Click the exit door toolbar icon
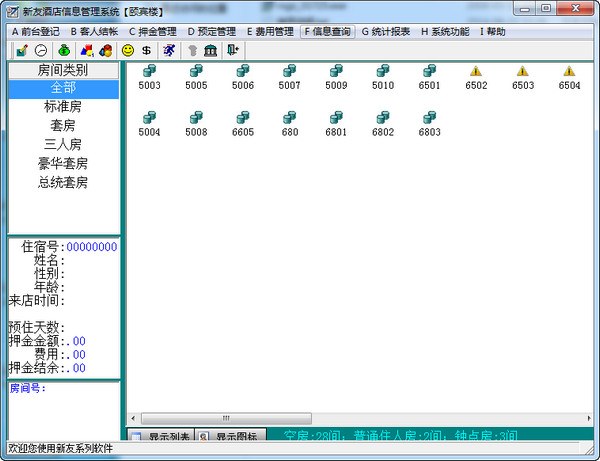The width and height of the screenshot is (600, 461). (x=232, y=50)
